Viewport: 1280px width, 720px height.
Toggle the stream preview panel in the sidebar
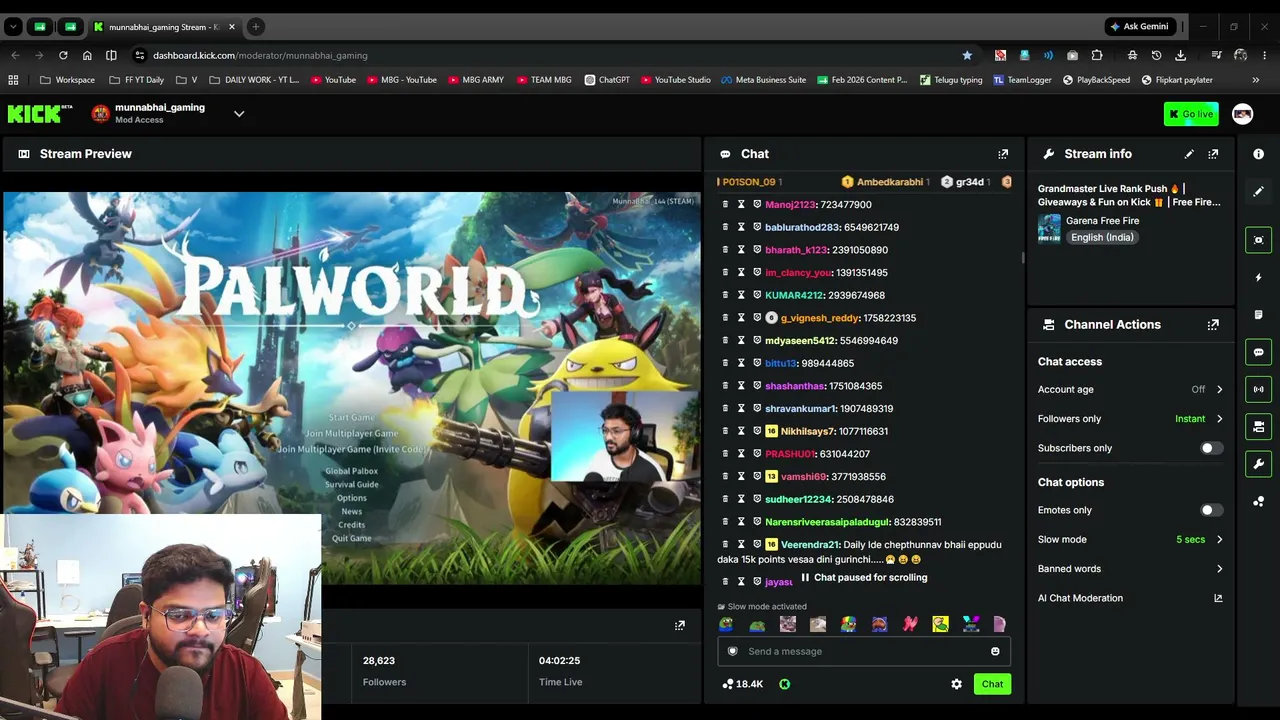click(x=1258, y=240)
